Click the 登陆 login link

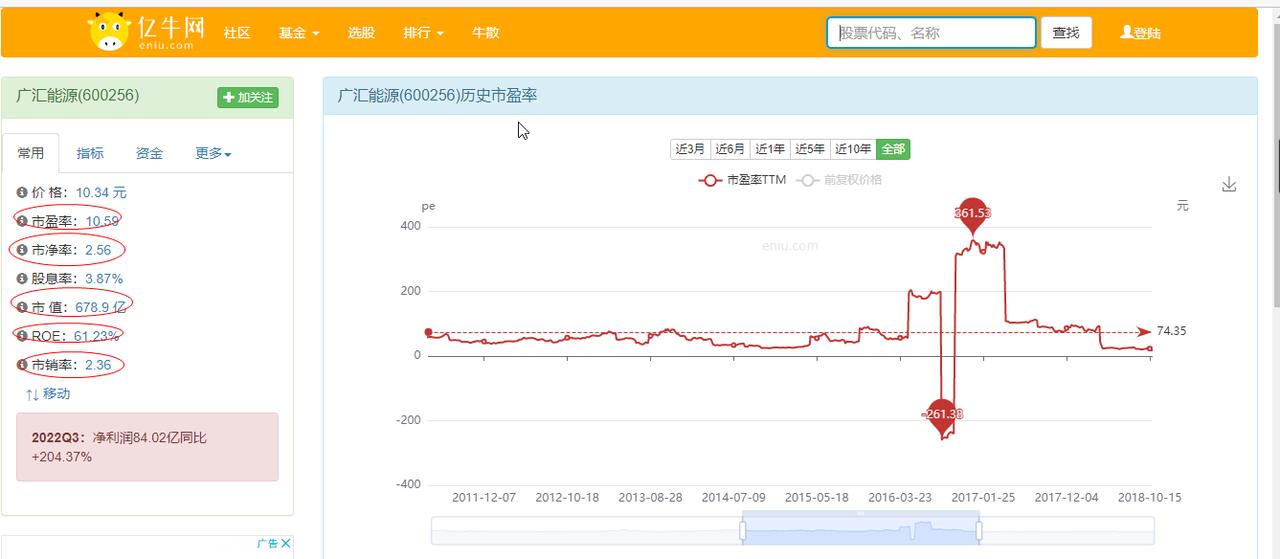point(1141,33)
